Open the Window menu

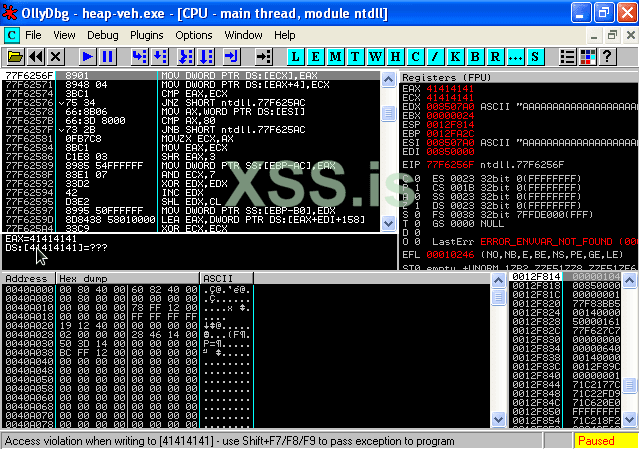click(244, 35)
